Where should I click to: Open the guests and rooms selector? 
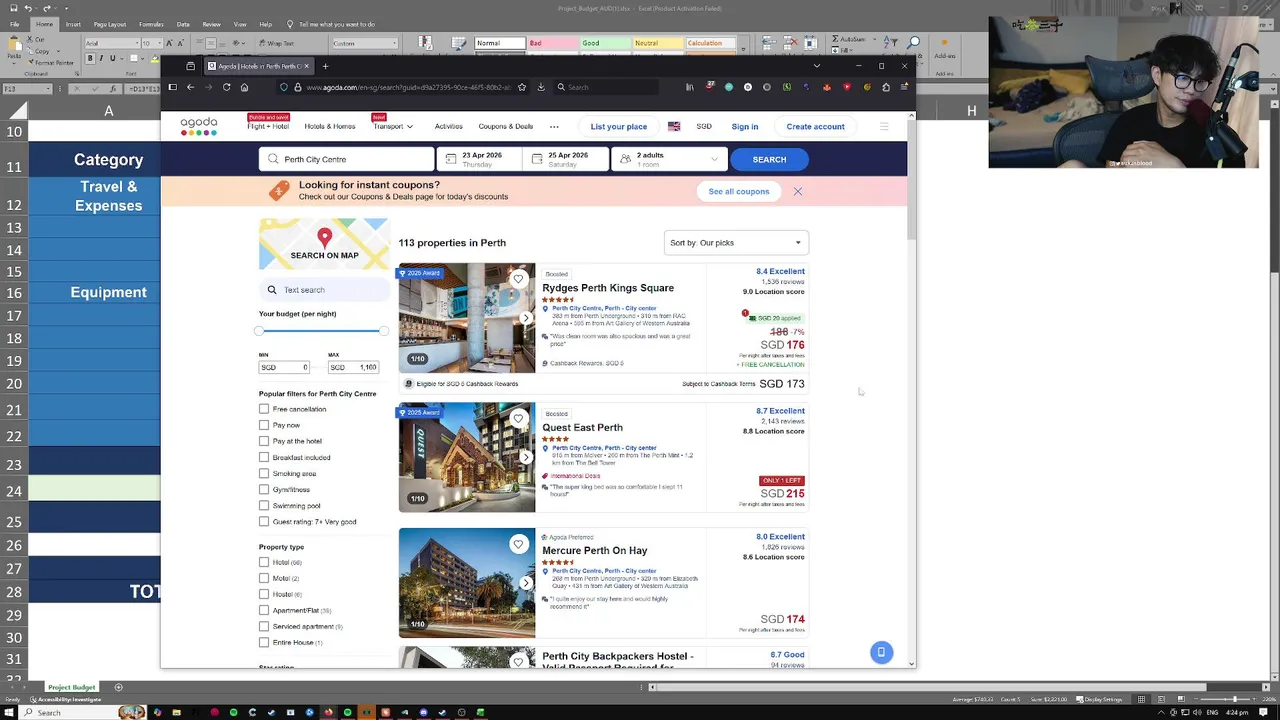[x=669, y=159]
